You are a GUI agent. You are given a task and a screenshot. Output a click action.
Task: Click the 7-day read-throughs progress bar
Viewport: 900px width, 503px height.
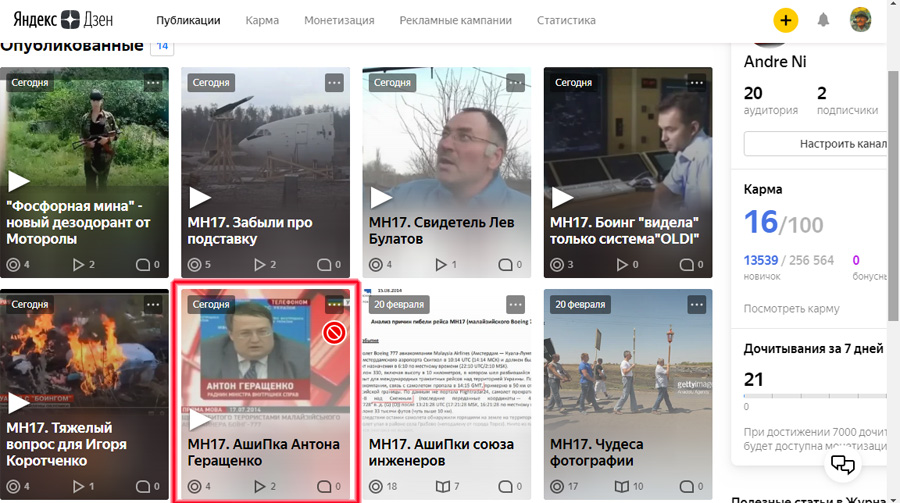[x=815, y=396]
